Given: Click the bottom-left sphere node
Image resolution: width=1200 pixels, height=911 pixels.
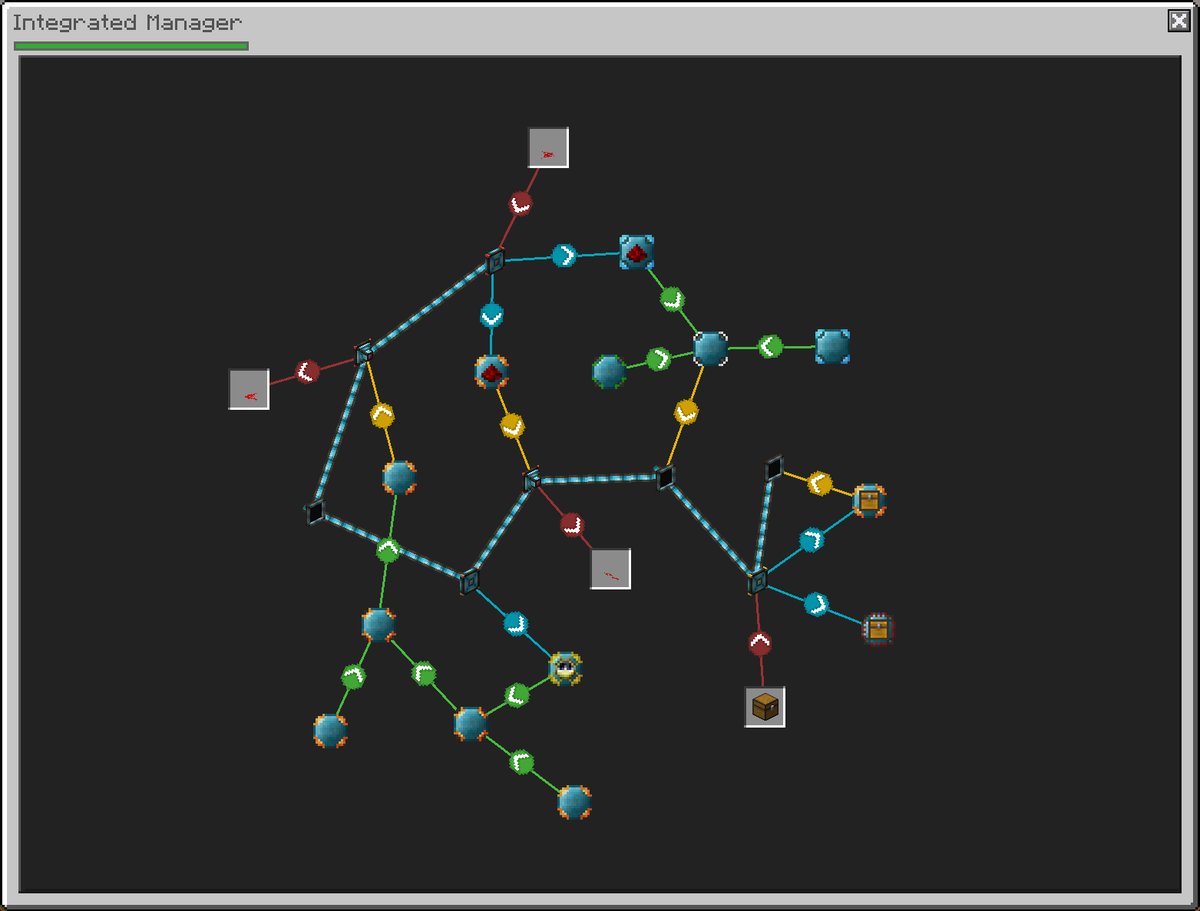Looking at the screenshot, I should click(x=330, y=731).
